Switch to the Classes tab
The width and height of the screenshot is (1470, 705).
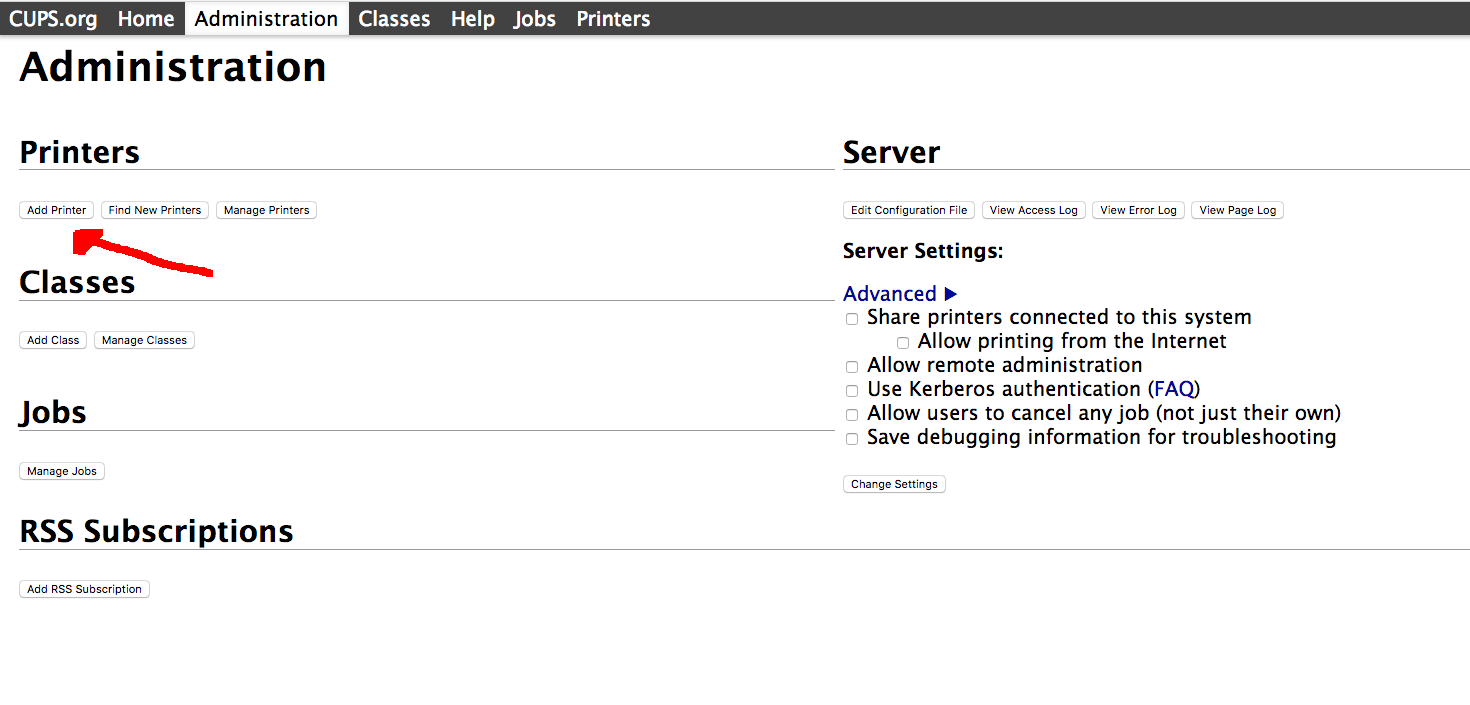coord(394,17)
